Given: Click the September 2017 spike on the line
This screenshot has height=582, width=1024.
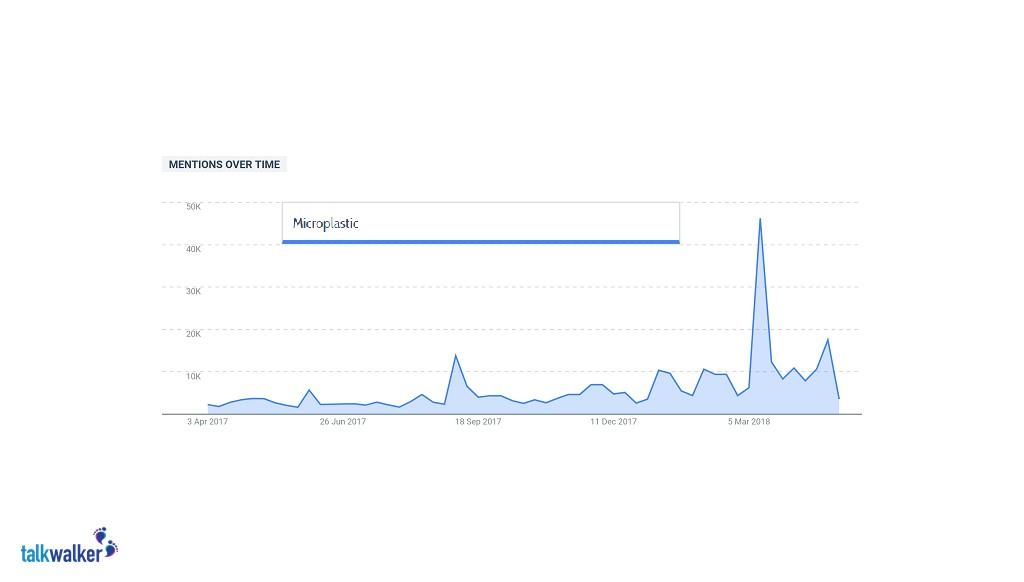Looking at the screenshot, I should click(456, 355).
